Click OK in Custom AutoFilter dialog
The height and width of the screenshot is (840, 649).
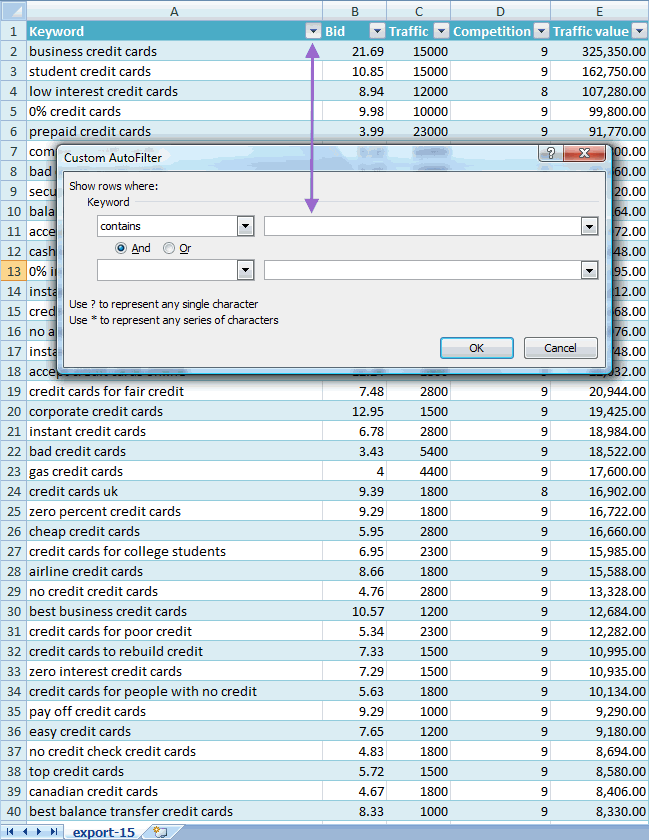point(476,348)
